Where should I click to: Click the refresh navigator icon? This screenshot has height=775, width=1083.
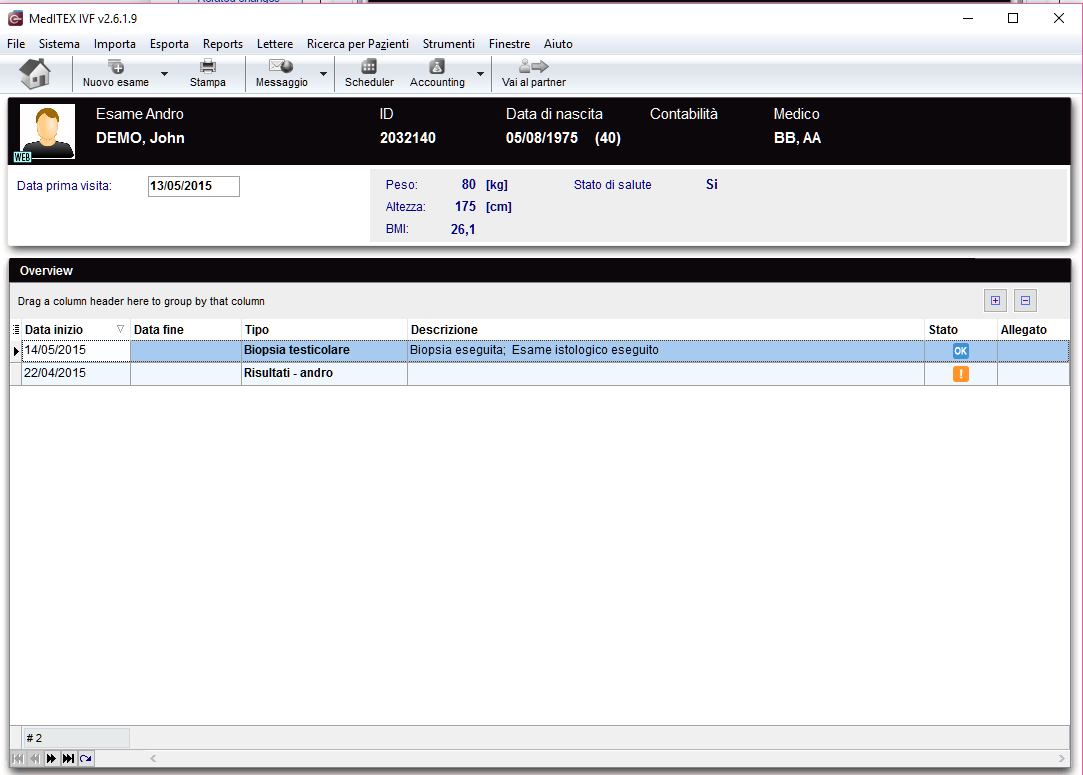point(86,758)
